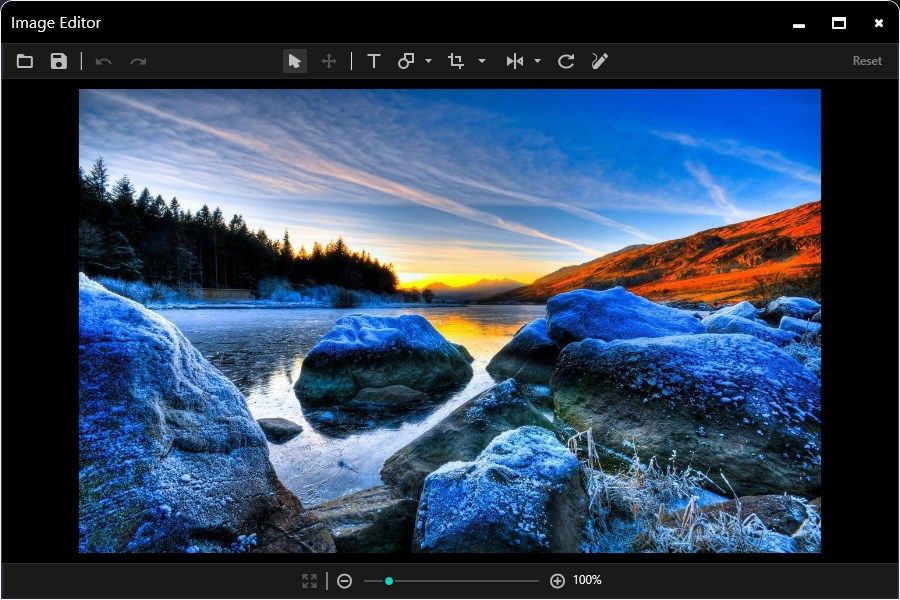
Task: Flip the image using mirror icon
Action: point(515,61)
